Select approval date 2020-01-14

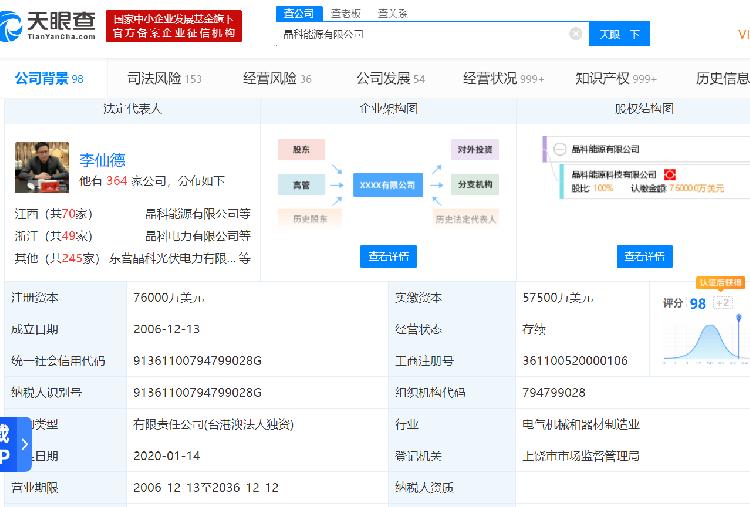(166, 456)
